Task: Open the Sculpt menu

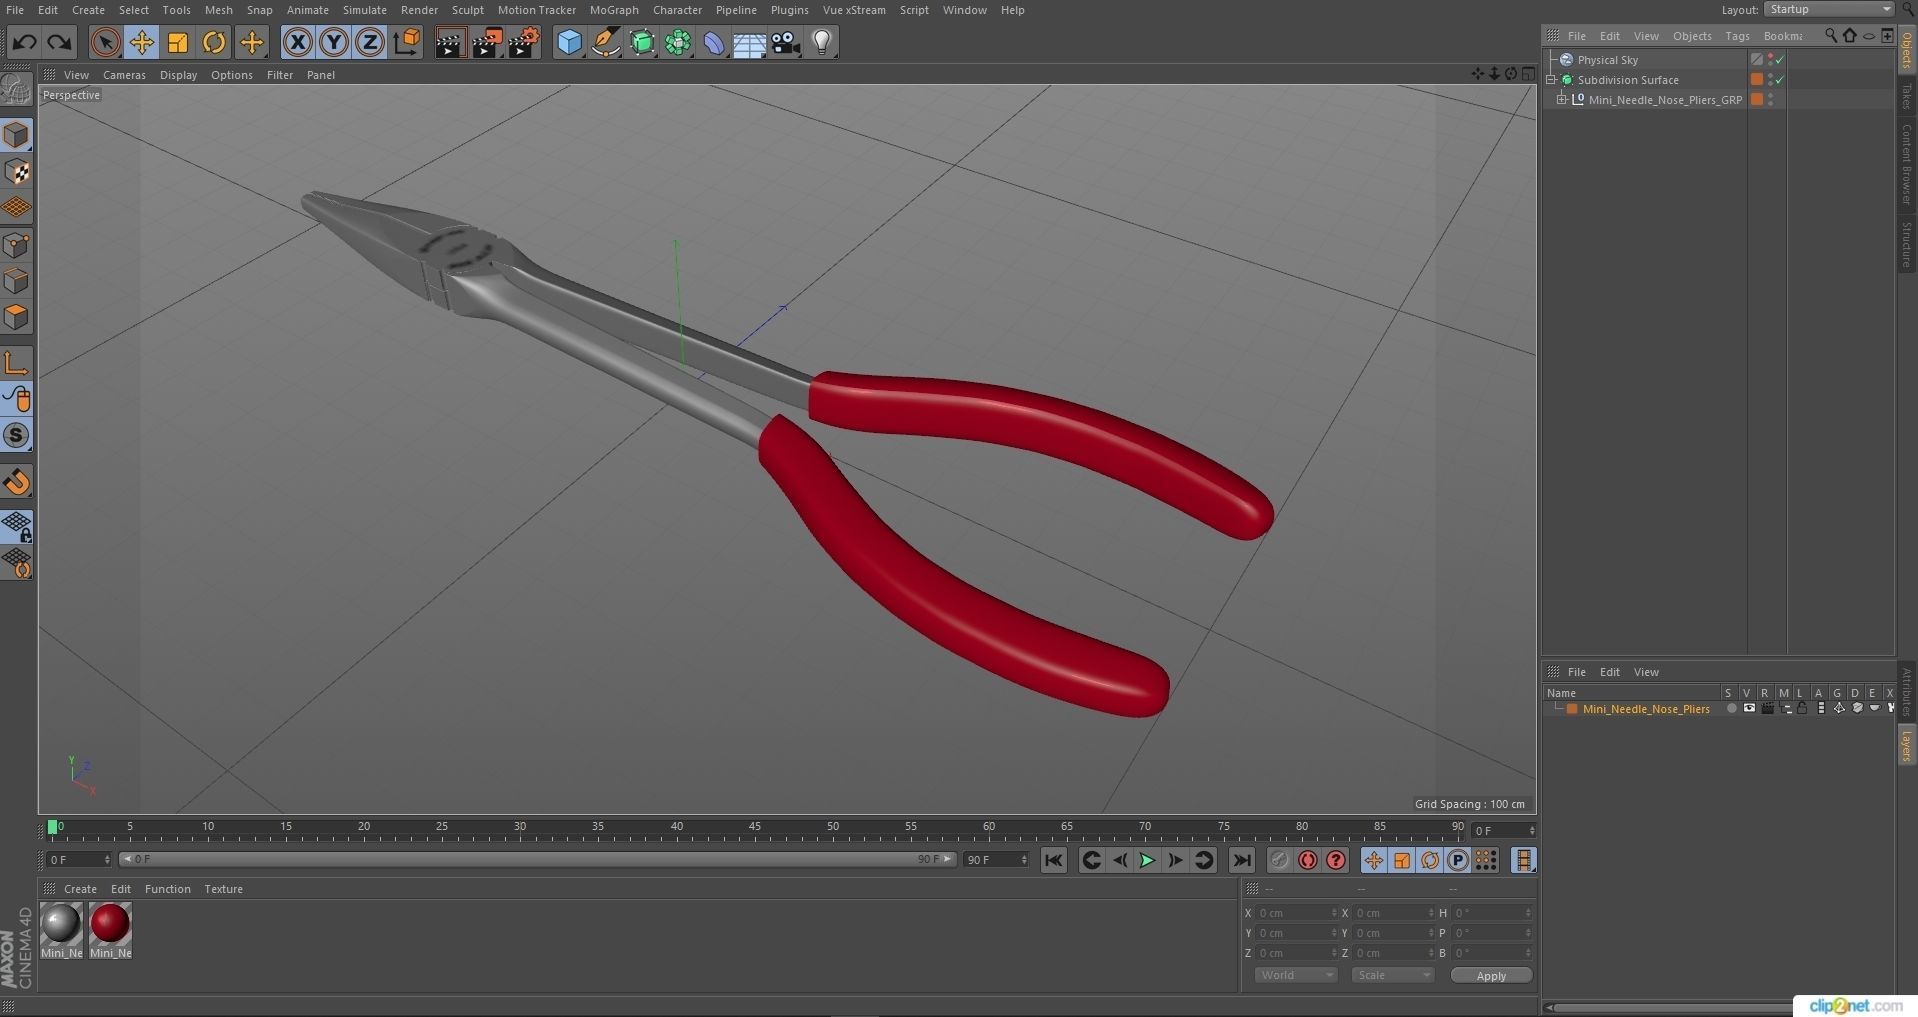Action: coord(467,10)
